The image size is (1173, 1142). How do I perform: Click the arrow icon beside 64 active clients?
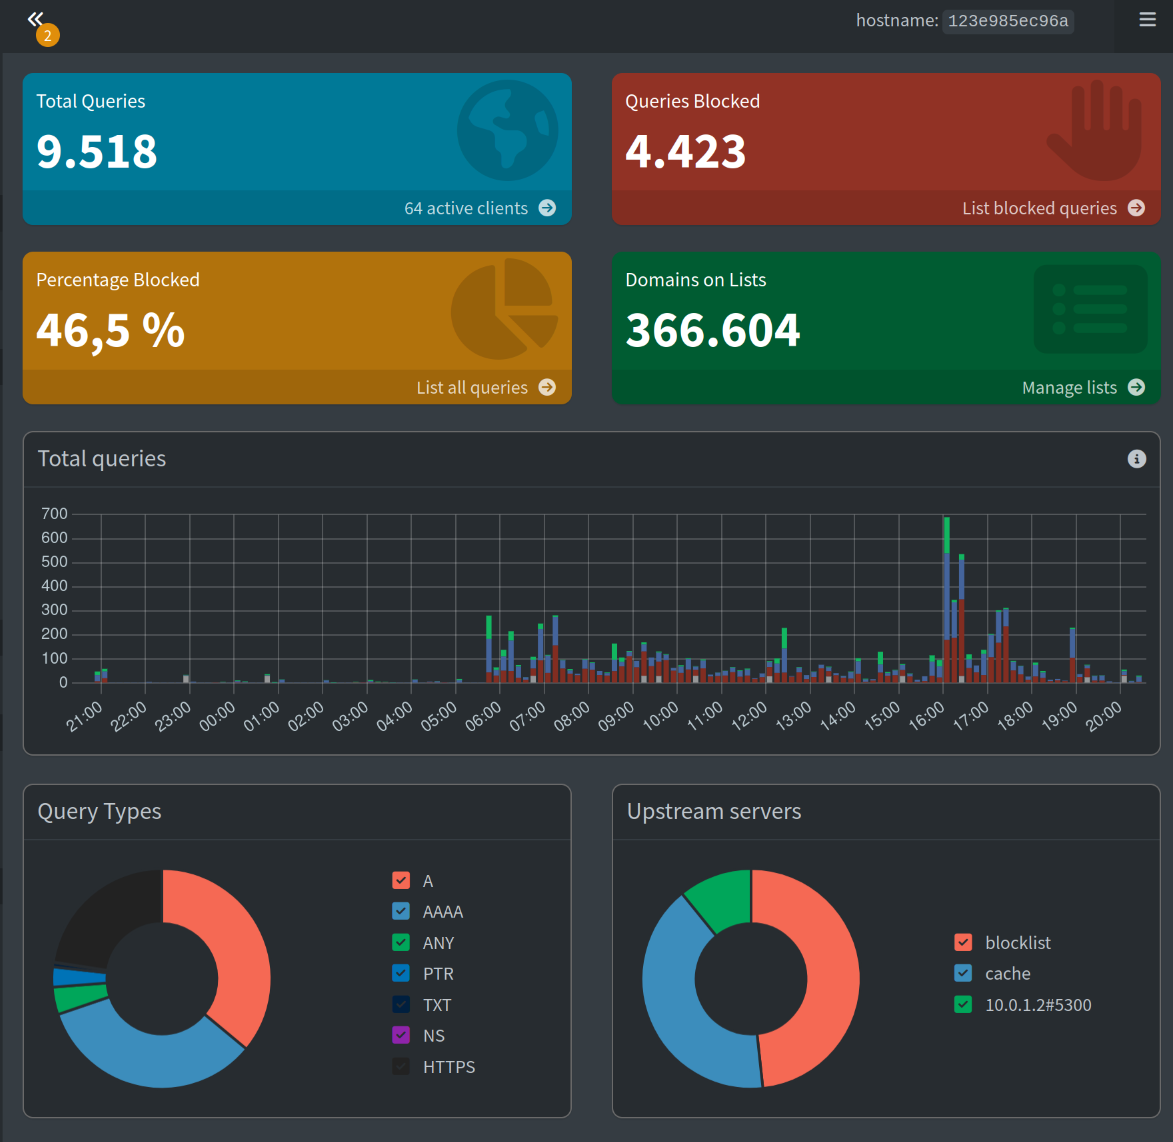click(x=548, y=208)
